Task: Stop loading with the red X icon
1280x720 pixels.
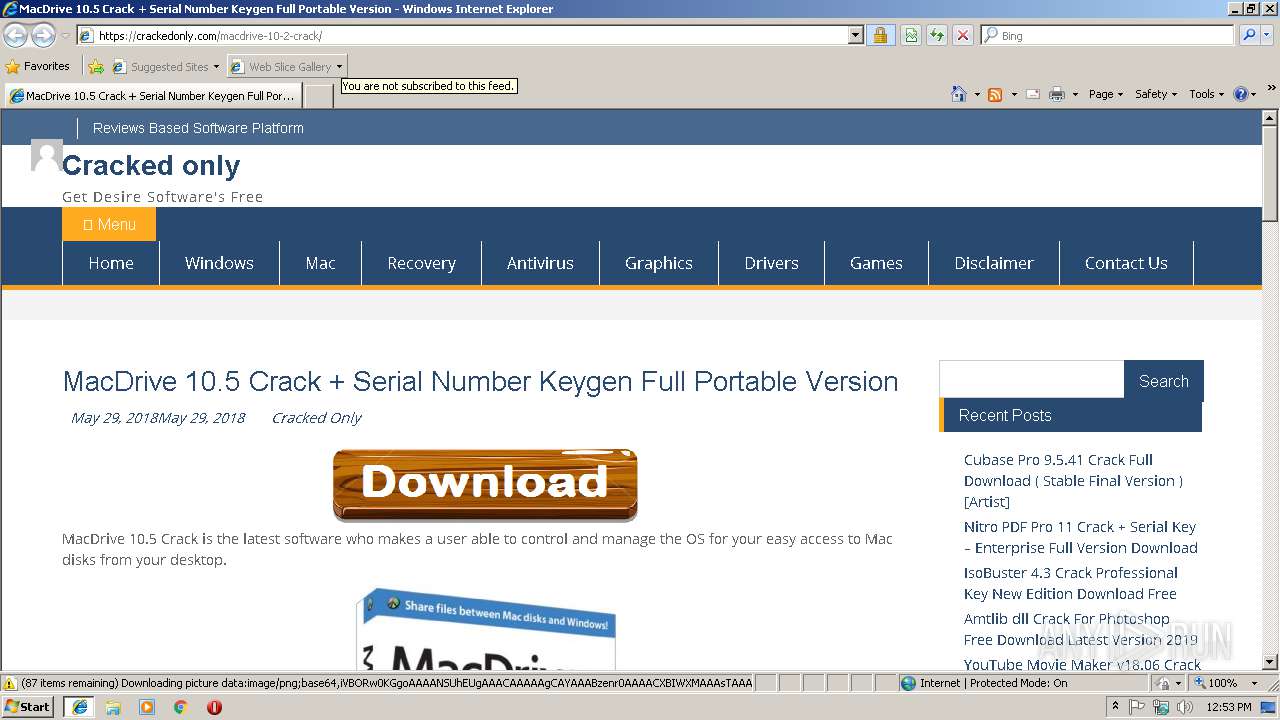Action: tap(962, 35)
